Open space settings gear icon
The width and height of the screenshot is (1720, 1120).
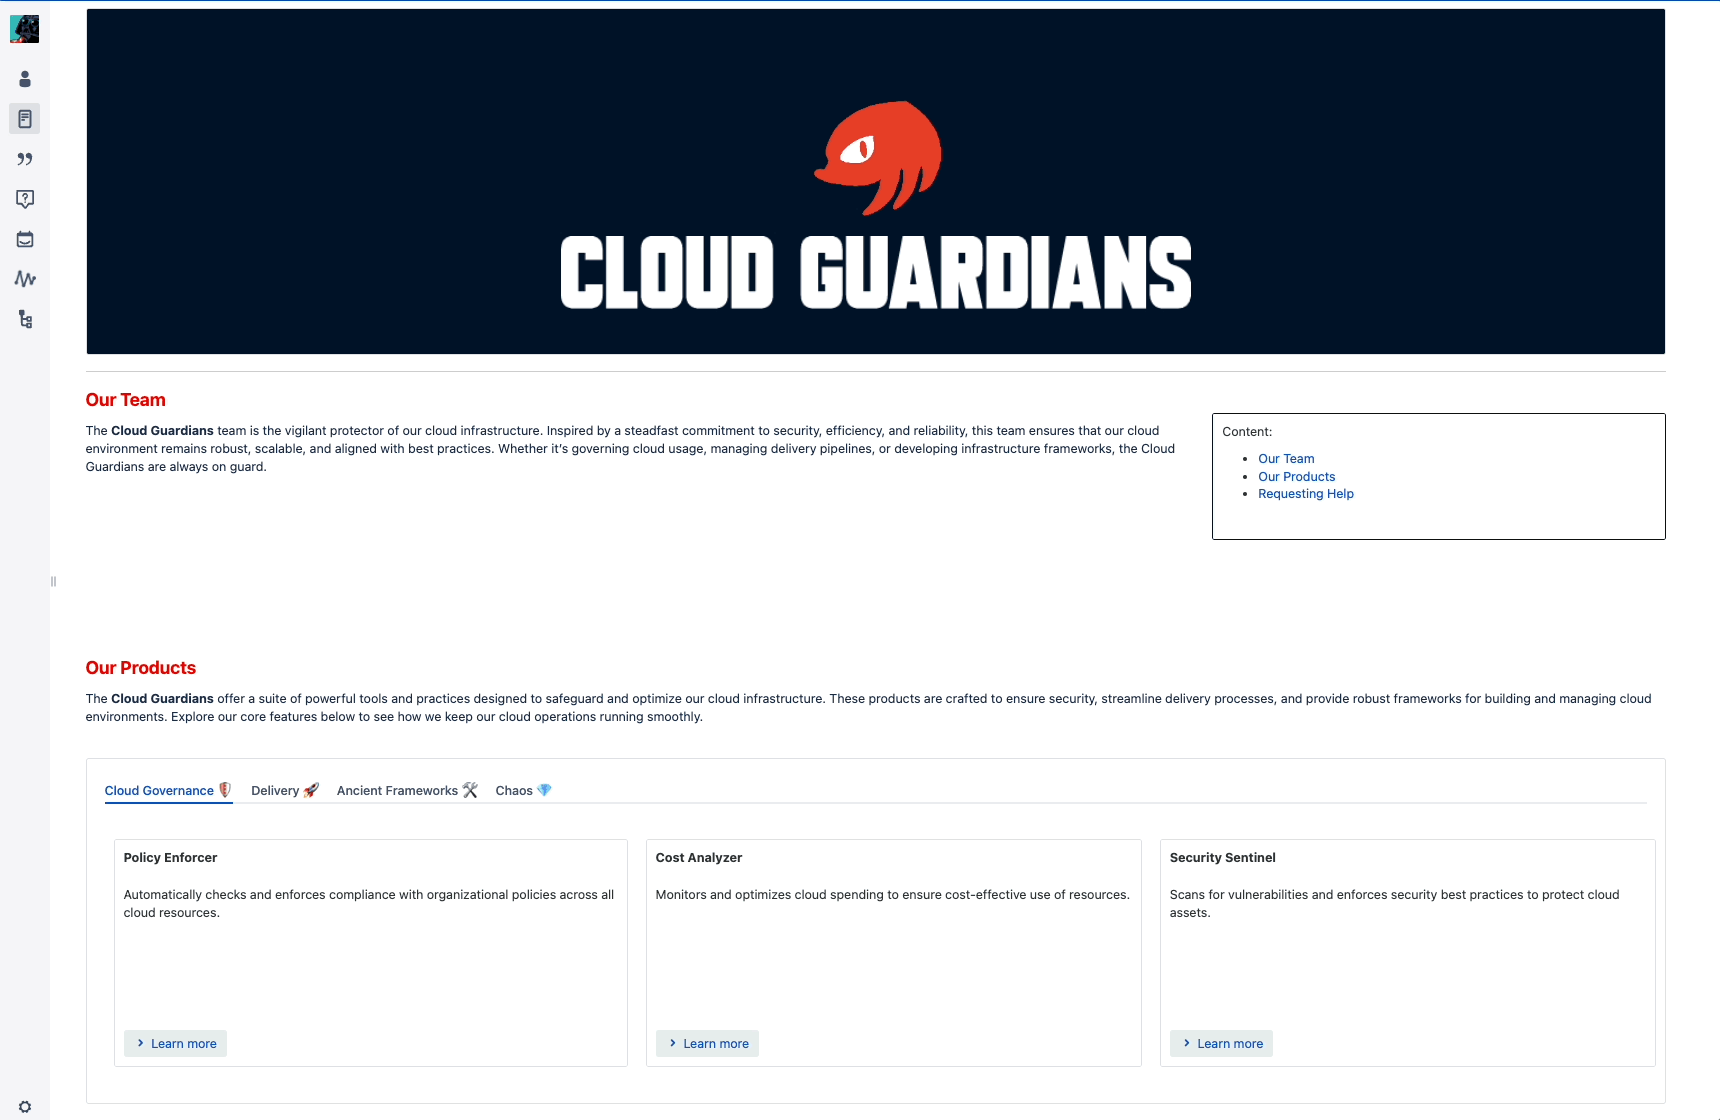tap(25, 1106)
